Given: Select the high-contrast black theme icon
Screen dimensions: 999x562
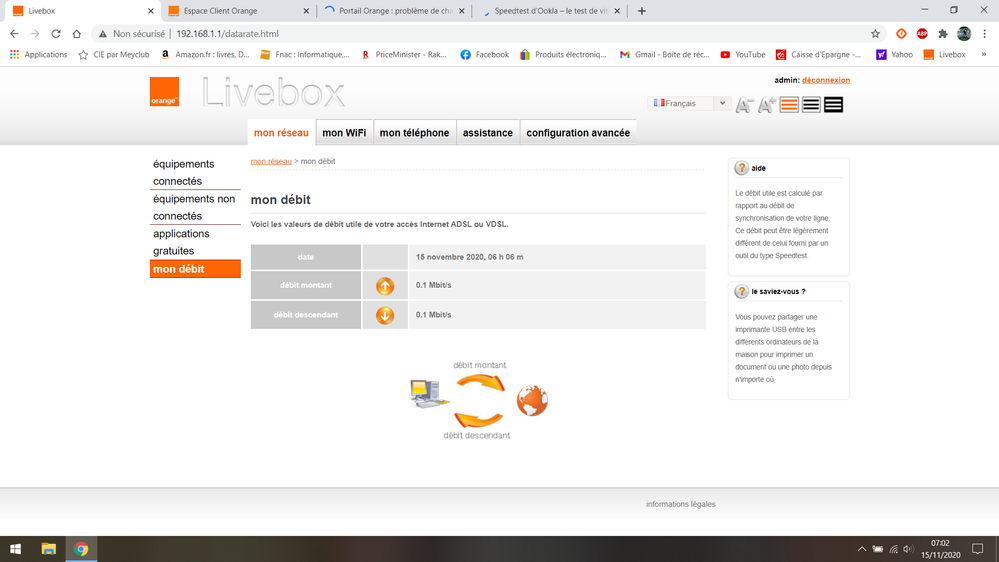Looking at the screenshot, I should point(833,104).
